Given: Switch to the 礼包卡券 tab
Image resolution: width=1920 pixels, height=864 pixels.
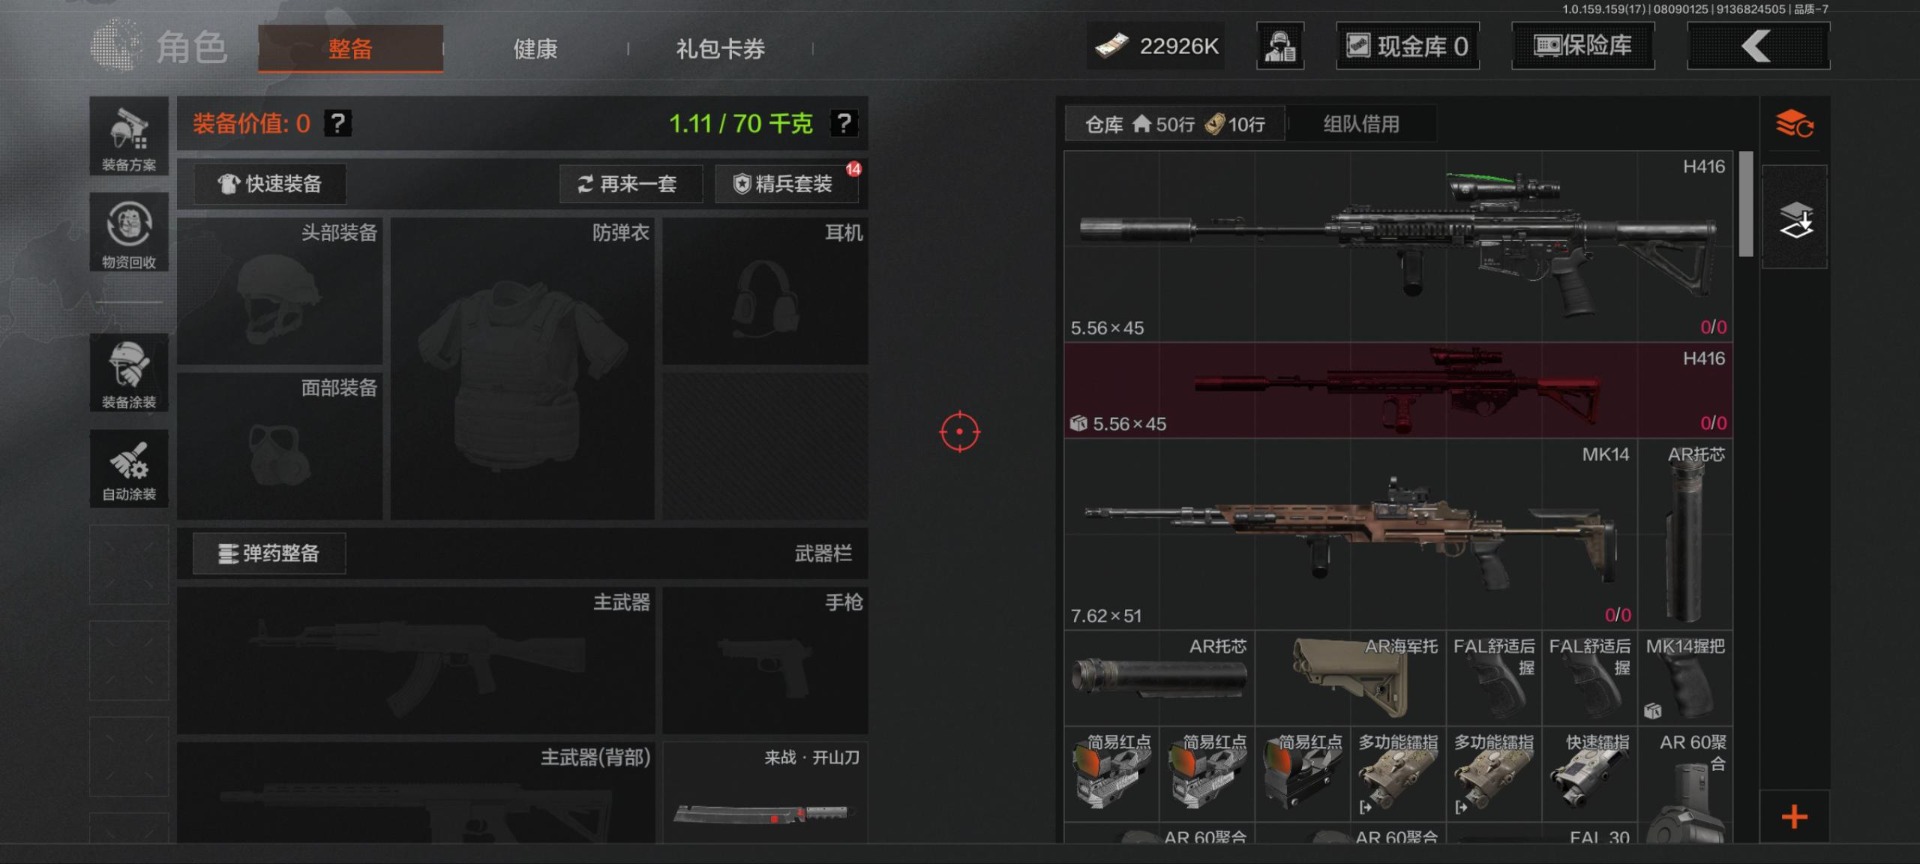Looking at the screenshot, I should (720, 48).
